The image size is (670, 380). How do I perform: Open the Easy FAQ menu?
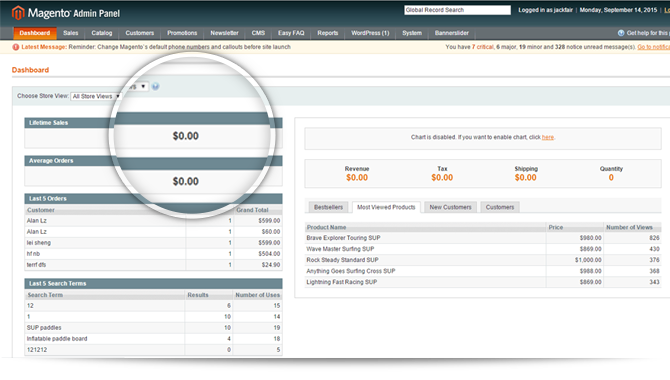[291, 33]
